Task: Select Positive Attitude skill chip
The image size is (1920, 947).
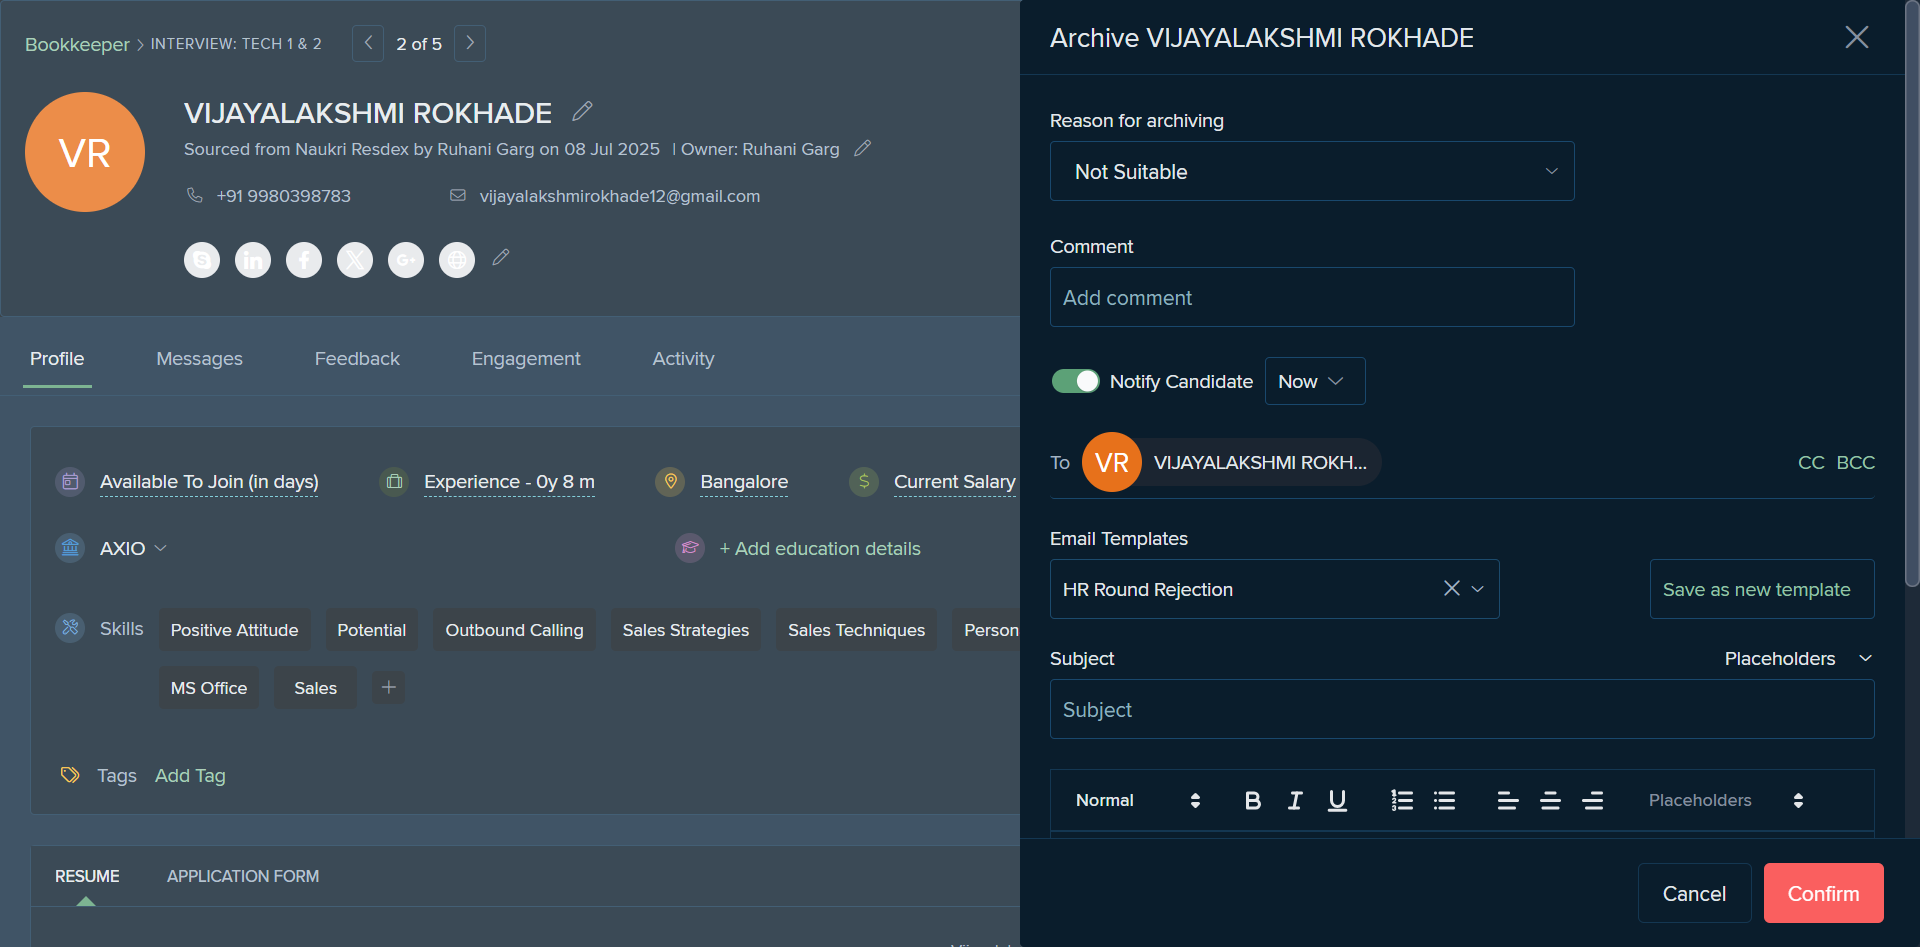Action: click(234, 630)
